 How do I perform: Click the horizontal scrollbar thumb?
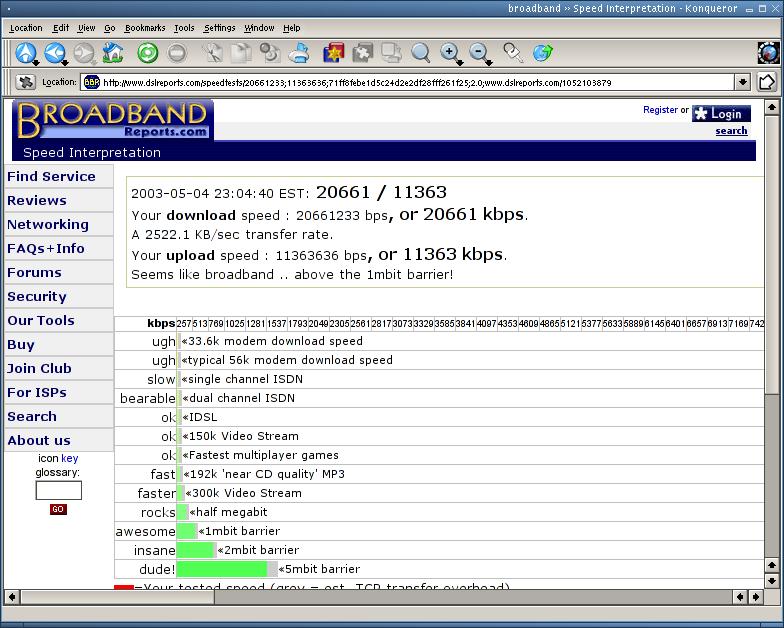(x=118, y=596)
